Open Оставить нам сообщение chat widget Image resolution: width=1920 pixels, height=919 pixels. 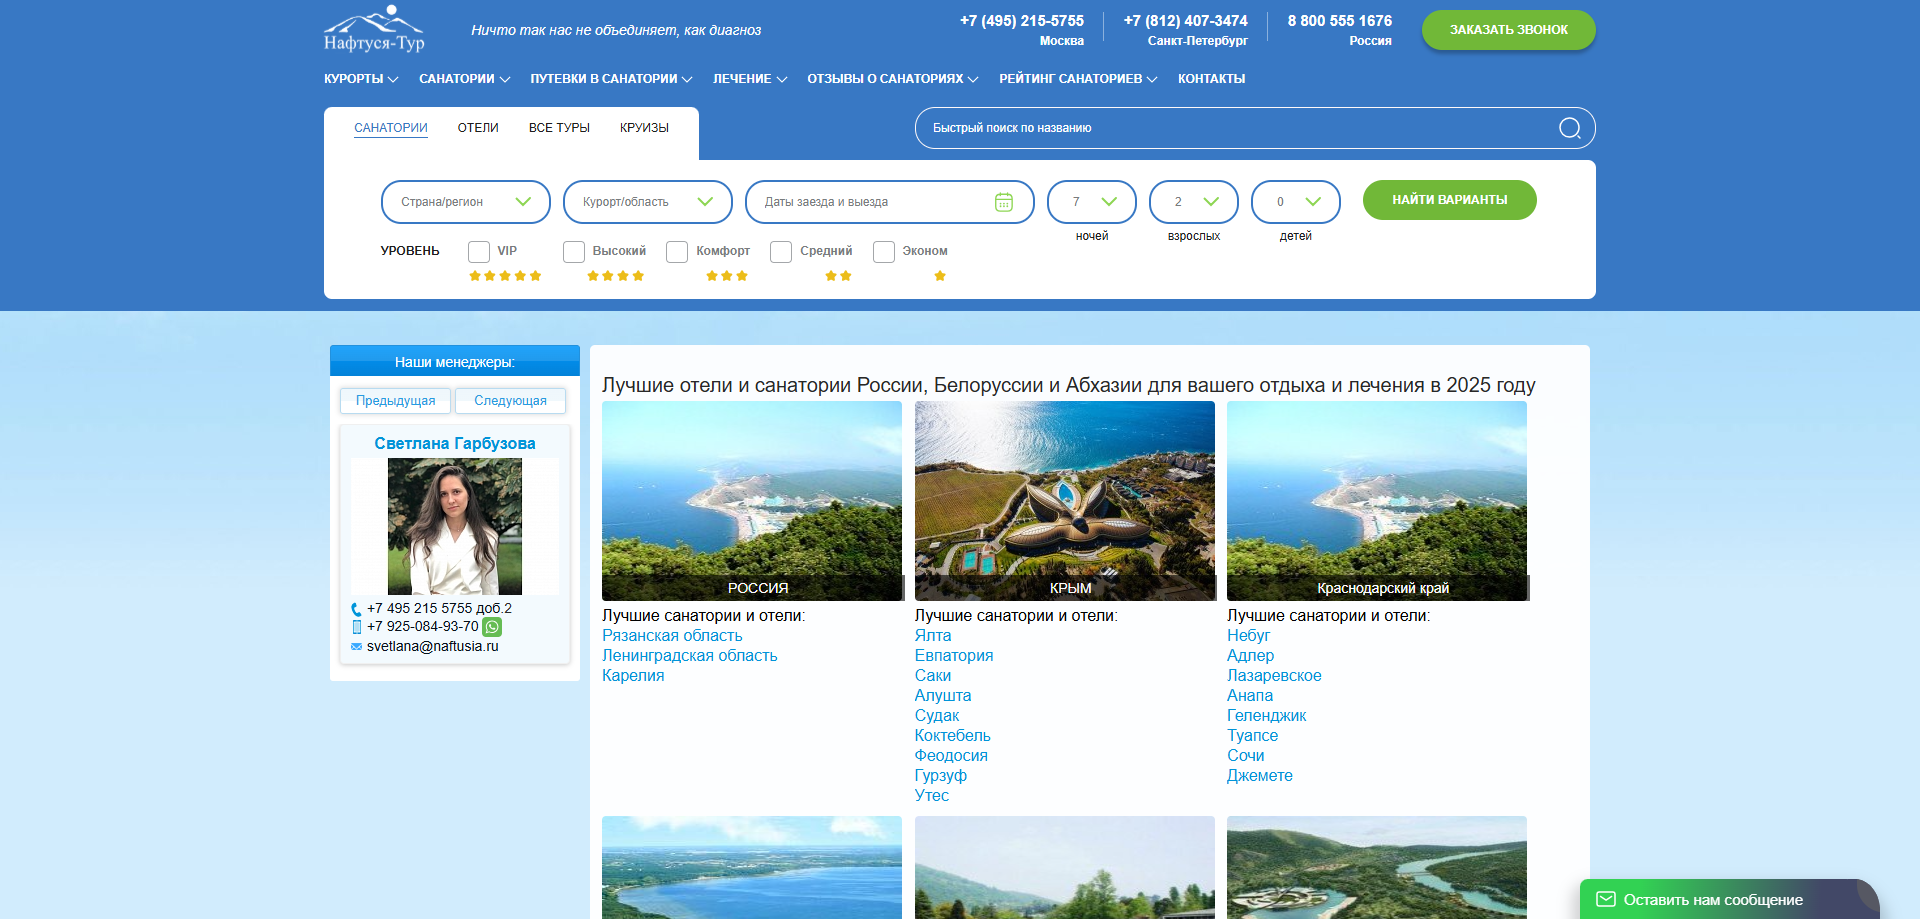(1729, 899)
